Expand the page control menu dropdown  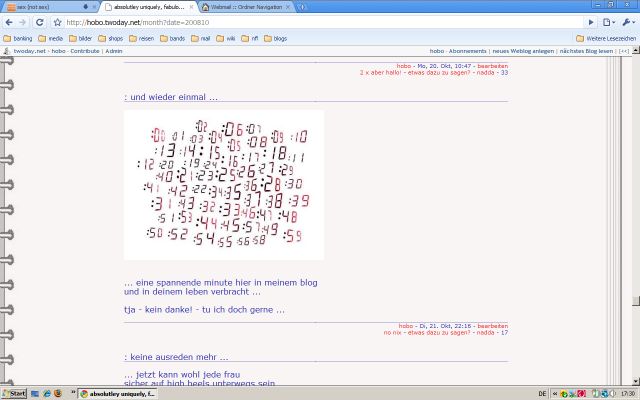pos(609,22)
